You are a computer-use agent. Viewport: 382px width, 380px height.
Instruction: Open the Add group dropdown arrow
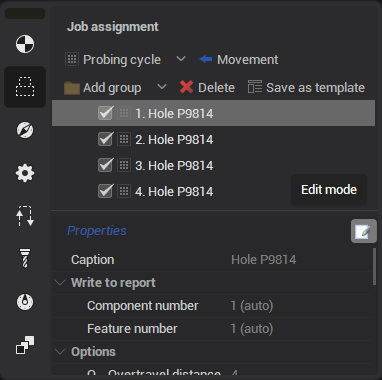162,87
